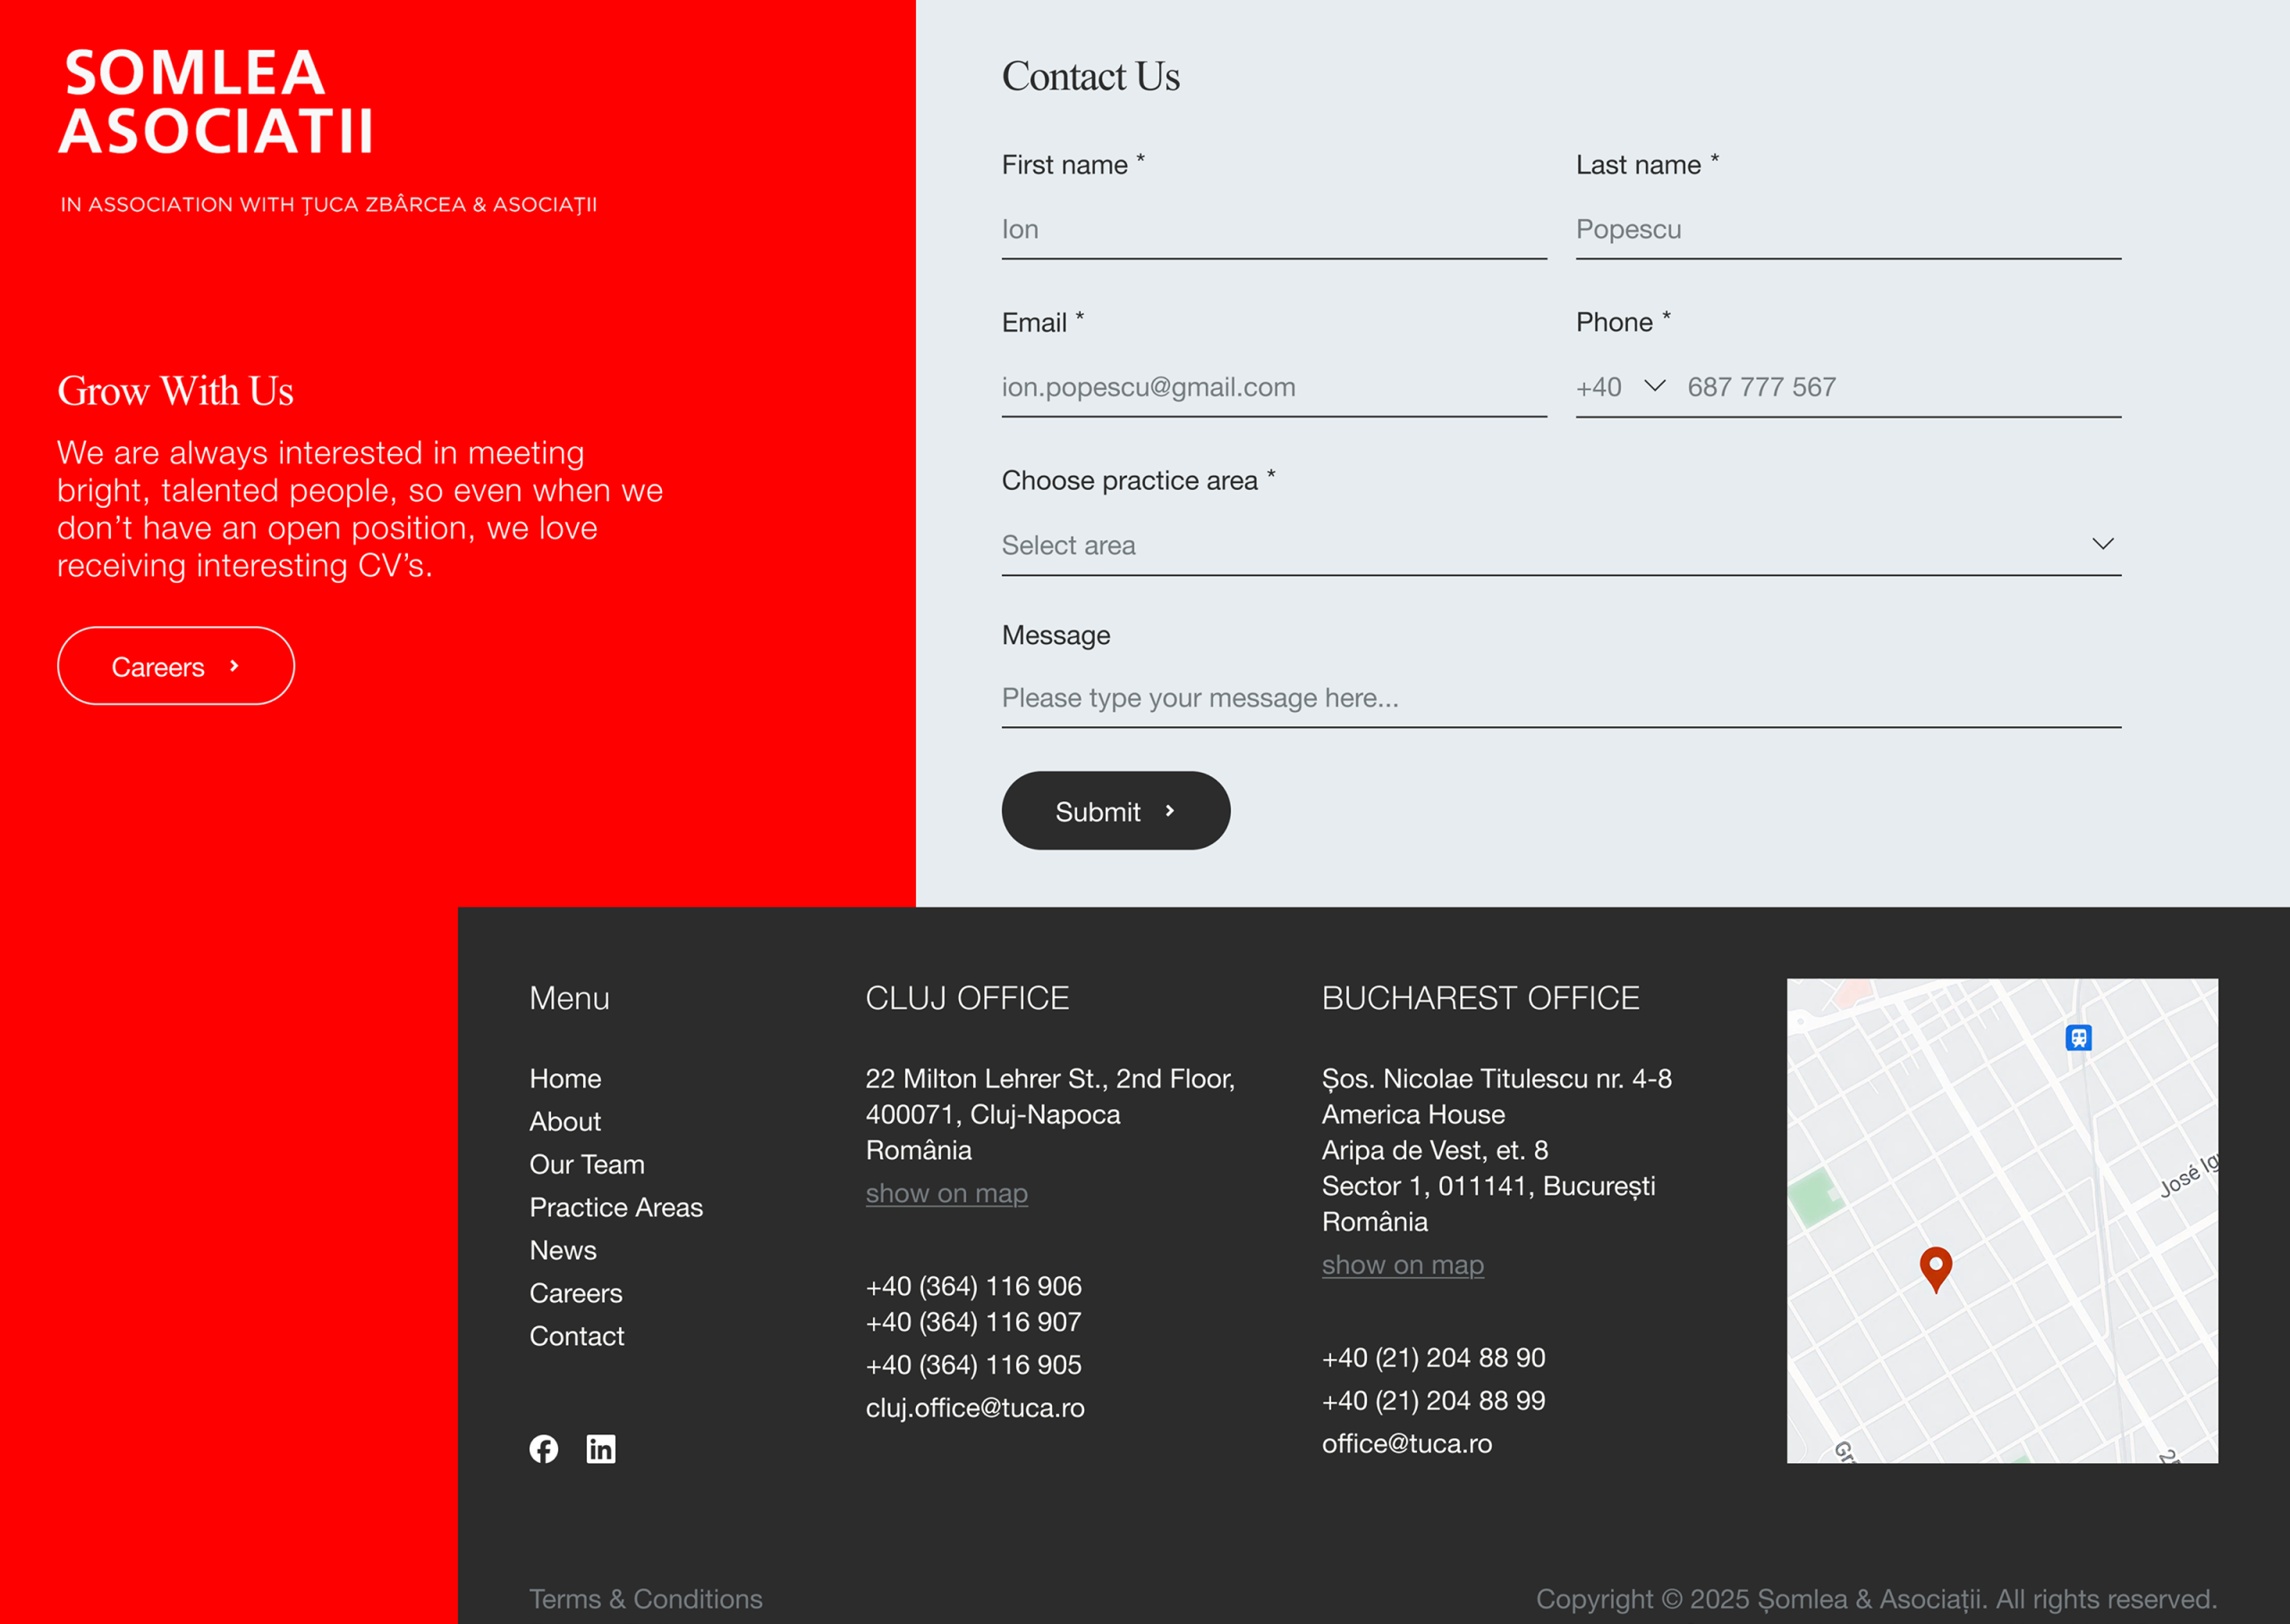
Task: Open Careers in footer menu
Action: tap(576, 1293)
